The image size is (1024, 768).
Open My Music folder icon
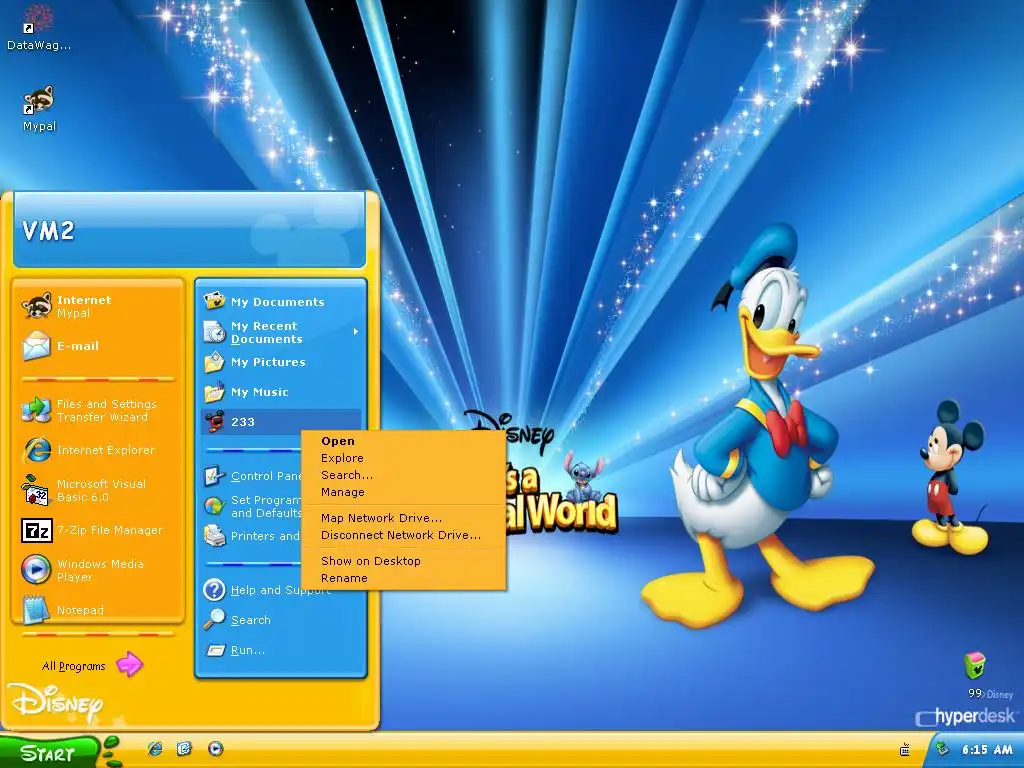[x=214, y=392]
